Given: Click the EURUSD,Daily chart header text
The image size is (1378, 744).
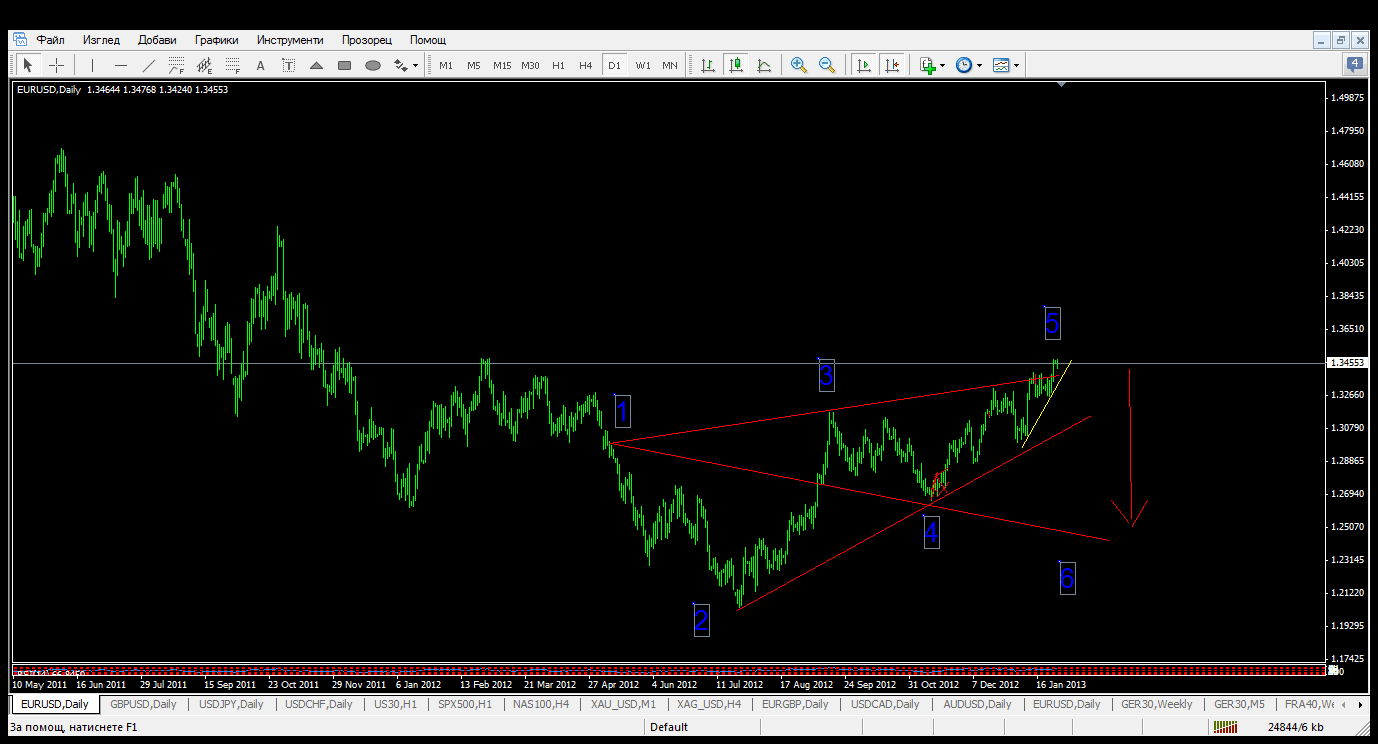Looking at the screenshot, I should click(50, 89).
